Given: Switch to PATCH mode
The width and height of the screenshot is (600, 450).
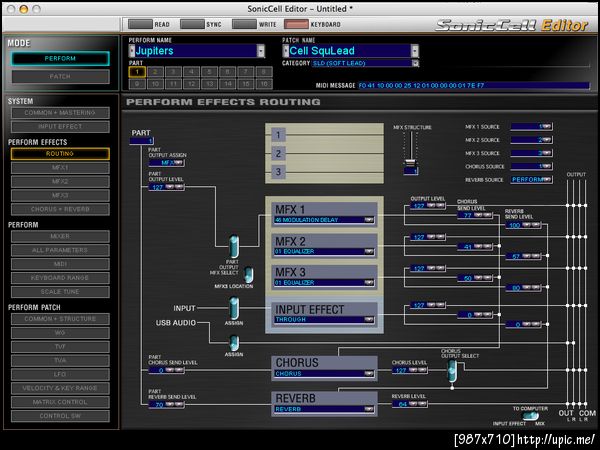Looking at the screenshot, I should [60, 76].
